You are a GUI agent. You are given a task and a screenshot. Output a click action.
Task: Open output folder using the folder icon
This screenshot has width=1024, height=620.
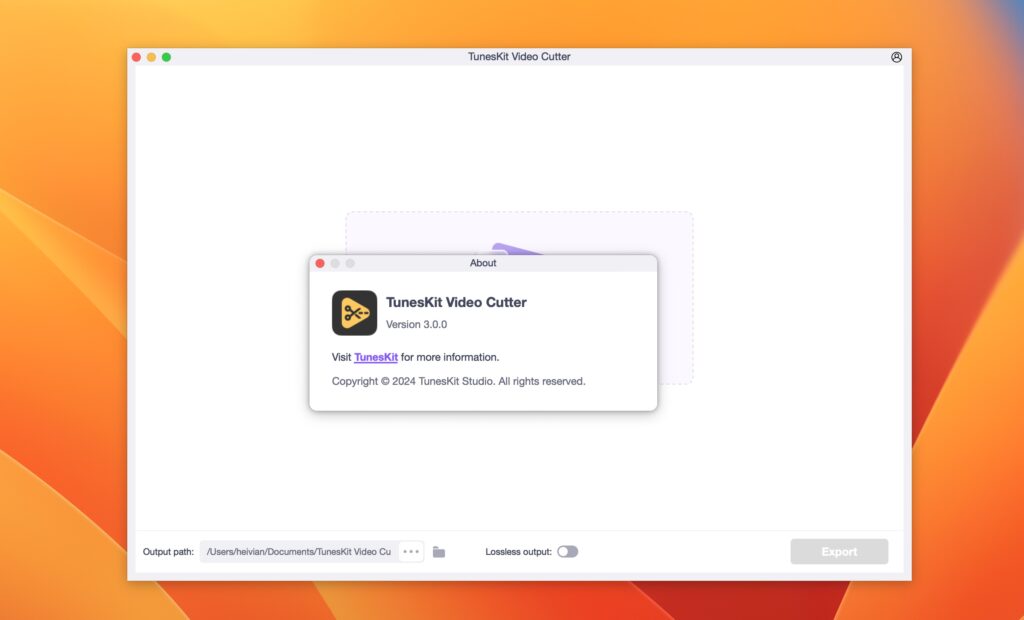[x=438, y=551]
